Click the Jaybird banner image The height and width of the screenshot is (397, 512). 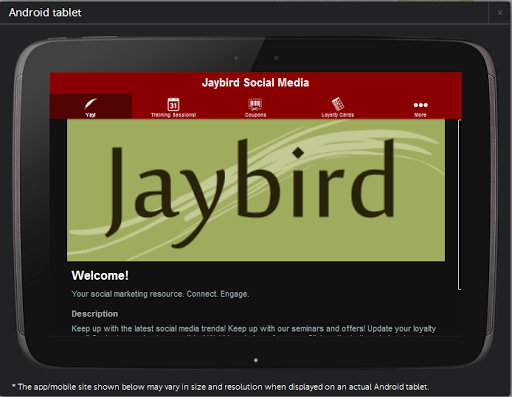(256, 190)
